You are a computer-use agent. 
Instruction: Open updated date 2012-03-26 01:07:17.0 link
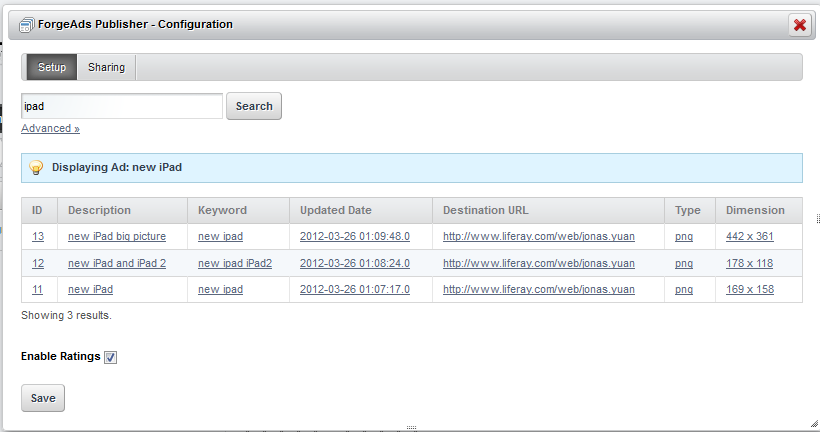coord(355,290)
